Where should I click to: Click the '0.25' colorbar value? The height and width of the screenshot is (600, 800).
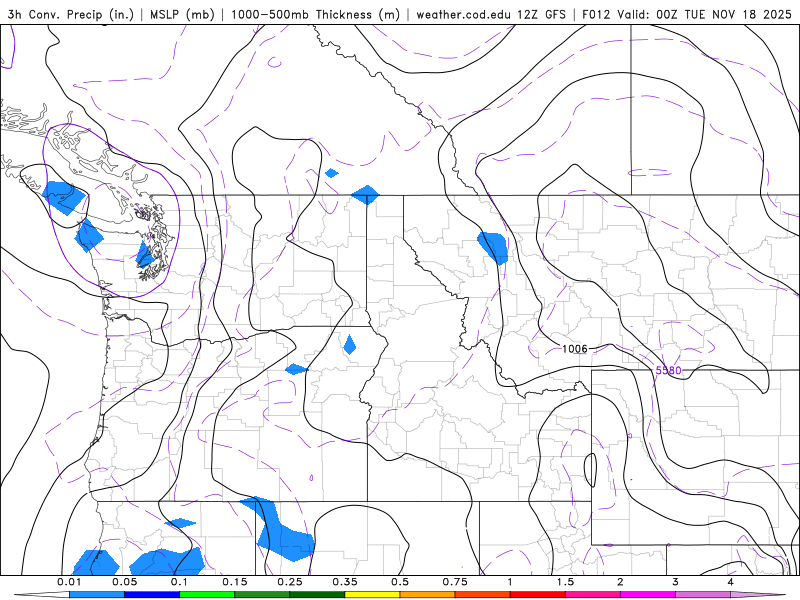click(x=290, y=582)
